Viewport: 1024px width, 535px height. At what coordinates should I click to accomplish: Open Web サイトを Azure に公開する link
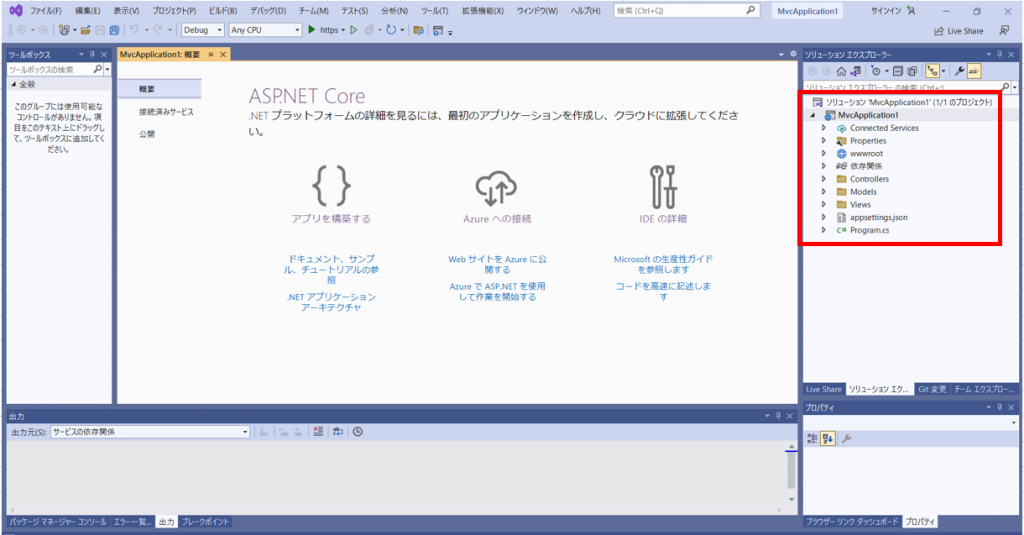pyautogui.click(x=497, y=265)
